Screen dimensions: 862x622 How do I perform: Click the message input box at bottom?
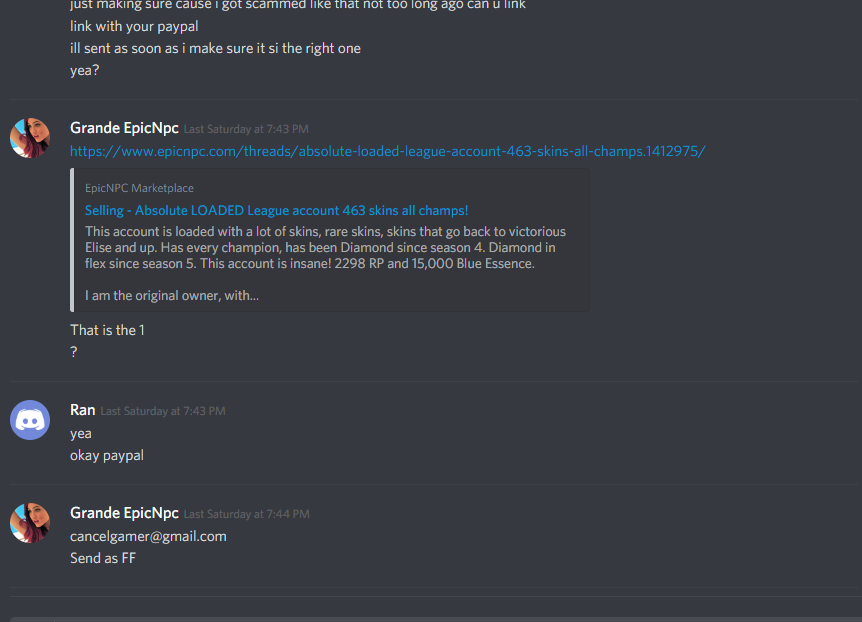coord(435,619)
